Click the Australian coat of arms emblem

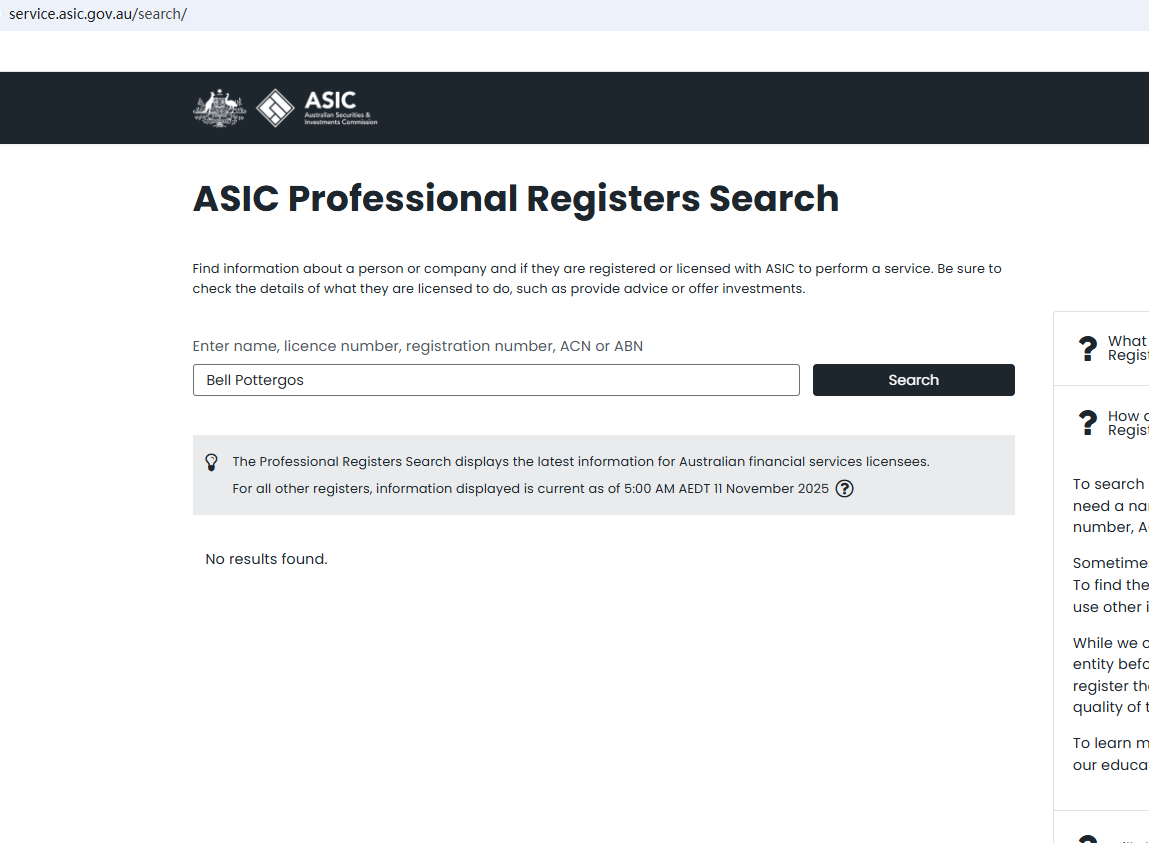click(x=219, y=108)
